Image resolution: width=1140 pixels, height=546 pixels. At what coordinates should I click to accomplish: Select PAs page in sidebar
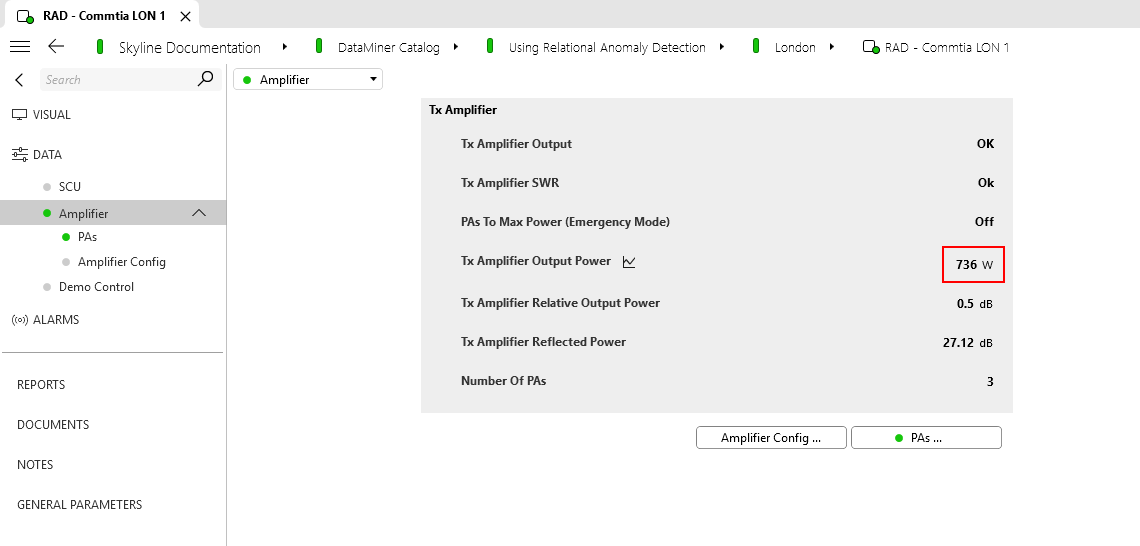pos(87,237)
